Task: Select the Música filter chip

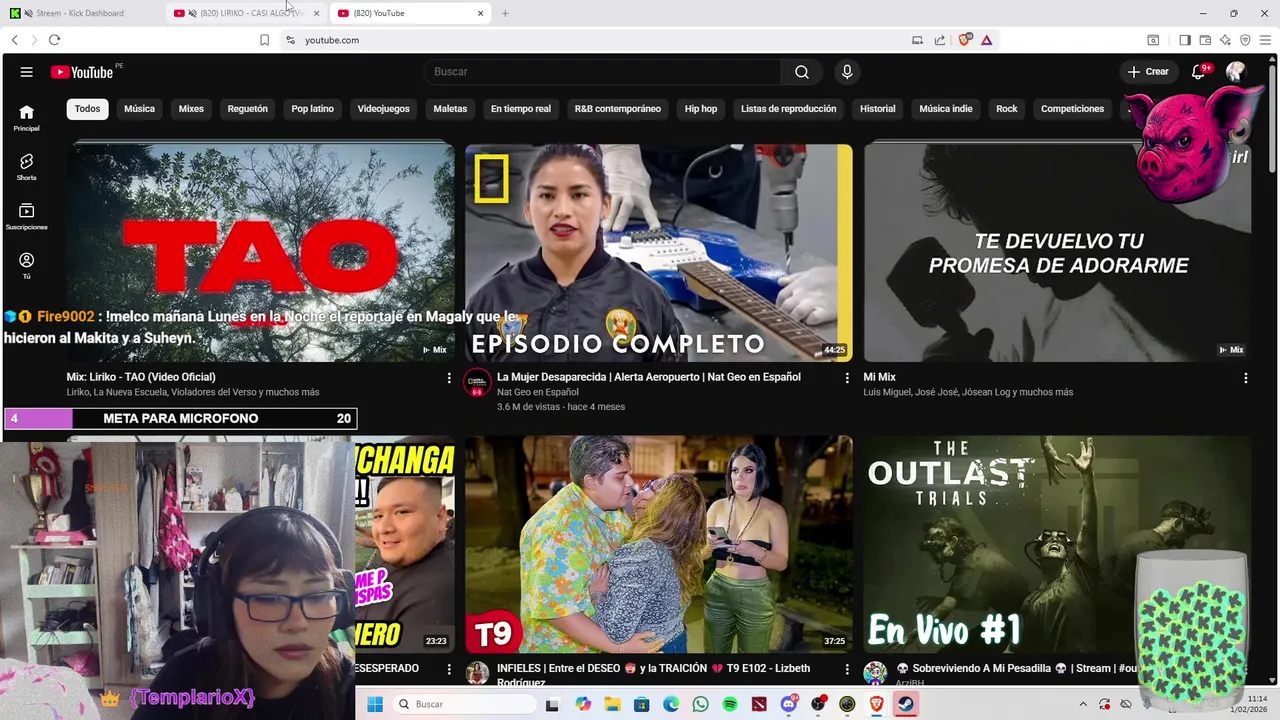Action: point(139,109)
